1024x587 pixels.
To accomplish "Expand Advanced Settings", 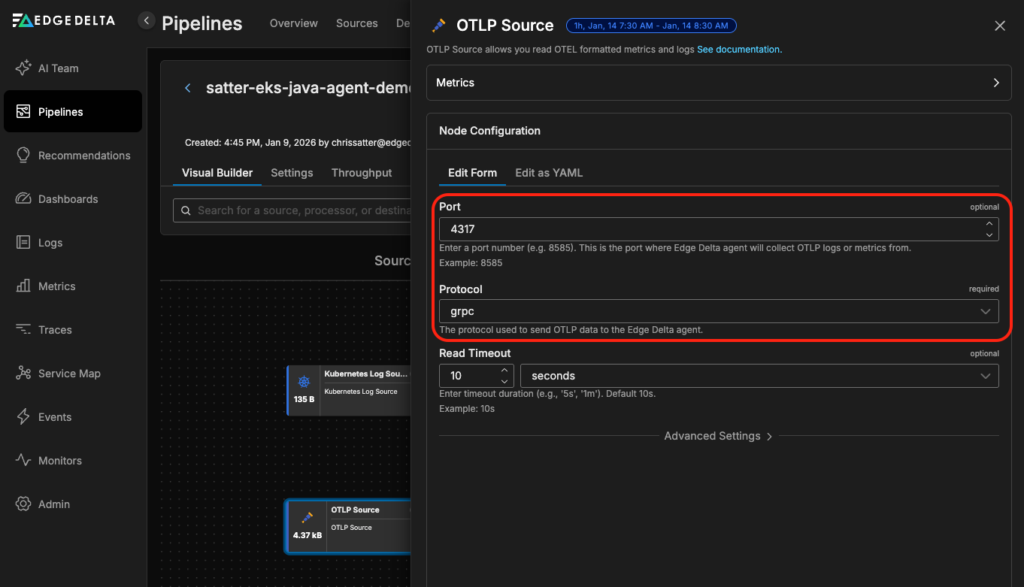I will 718,436.
